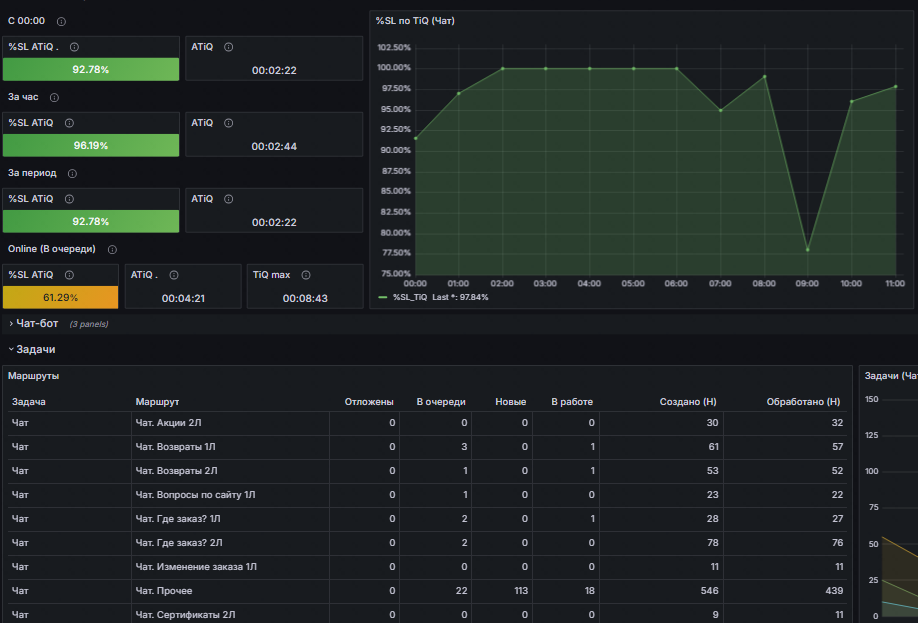Click info icon next to С 00:00
The width and height of the screenshot is (918, 623).
click(61, 22)
